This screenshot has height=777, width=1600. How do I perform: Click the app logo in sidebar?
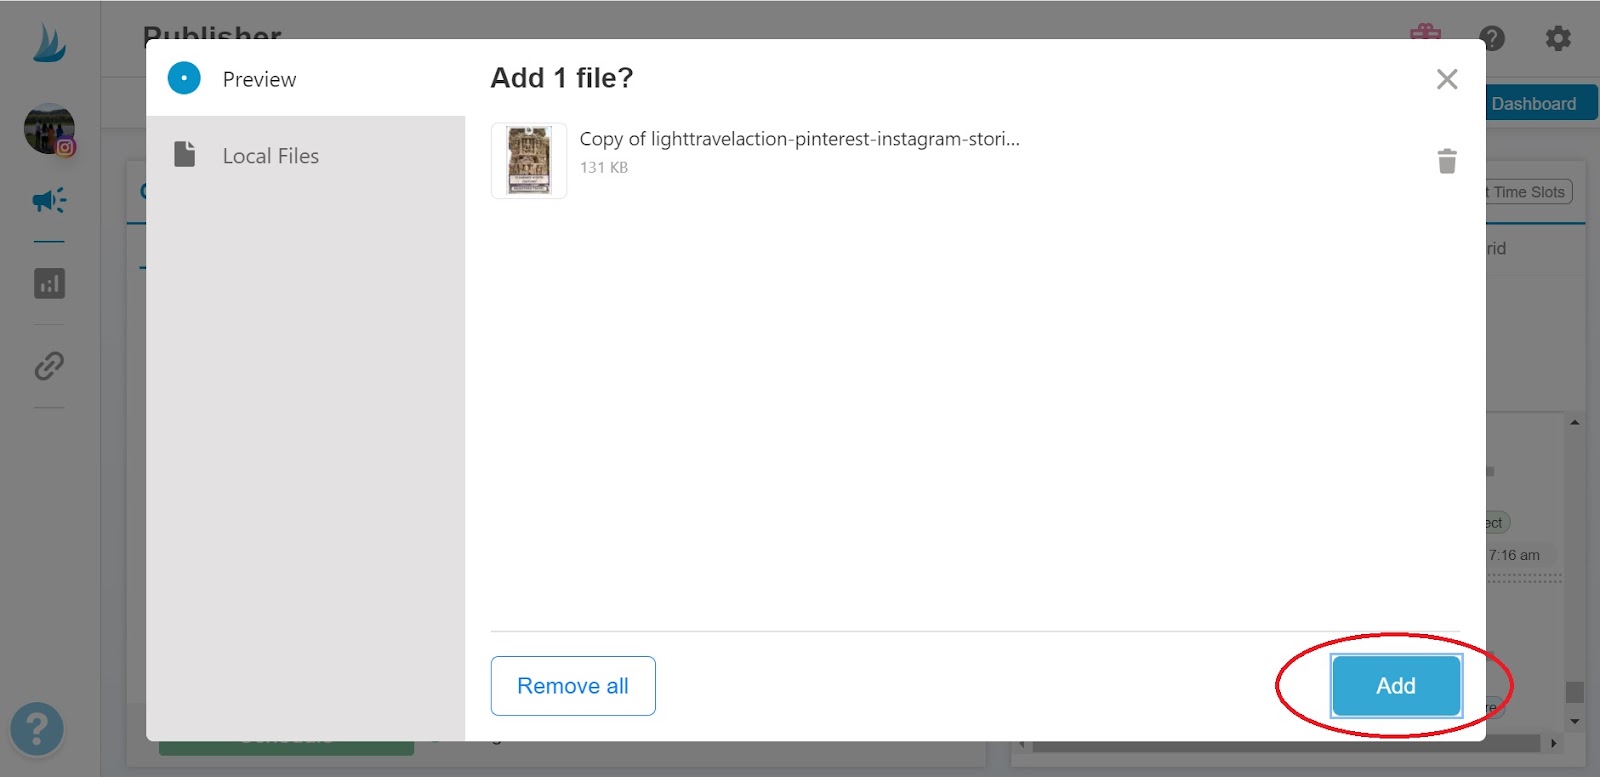49,44
